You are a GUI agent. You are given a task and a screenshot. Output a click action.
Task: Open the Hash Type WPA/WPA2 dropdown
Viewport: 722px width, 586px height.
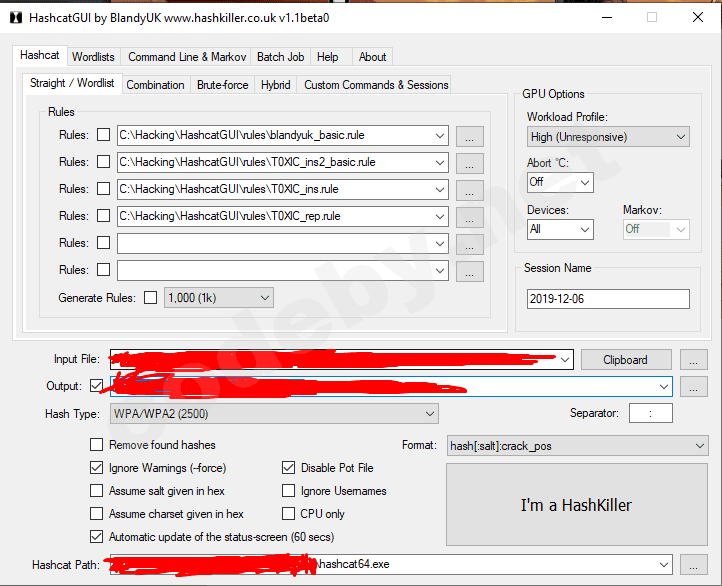(274, 413)
